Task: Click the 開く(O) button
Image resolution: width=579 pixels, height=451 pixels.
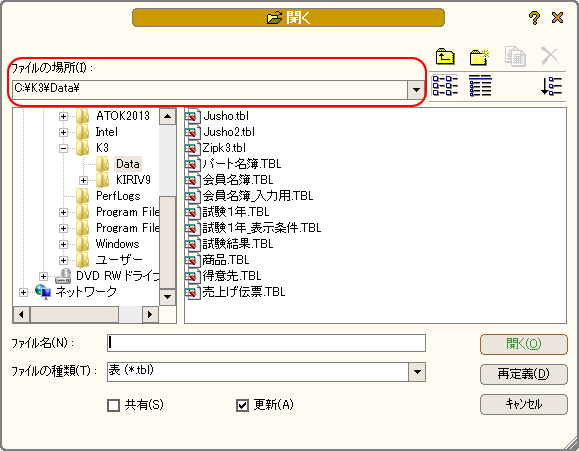Action: pos(524,344)
